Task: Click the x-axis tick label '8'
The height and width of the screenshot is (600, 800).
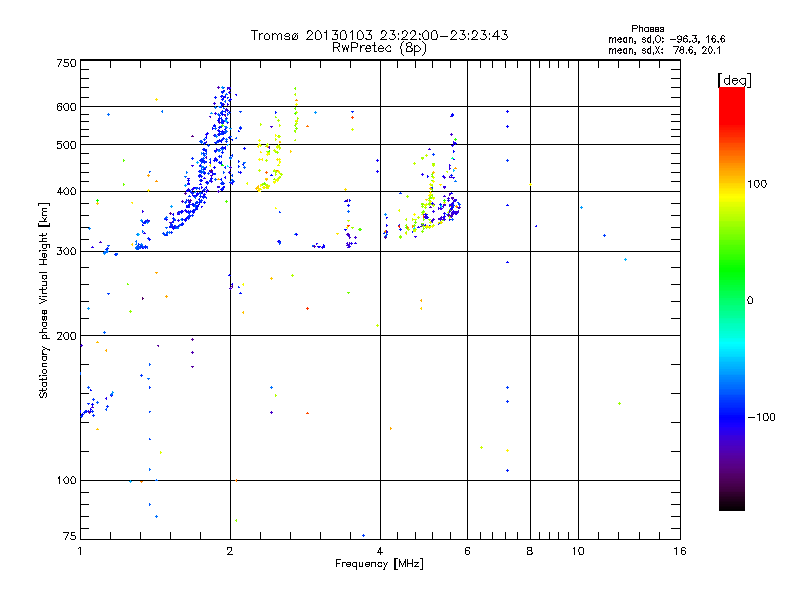Action: 530,551
